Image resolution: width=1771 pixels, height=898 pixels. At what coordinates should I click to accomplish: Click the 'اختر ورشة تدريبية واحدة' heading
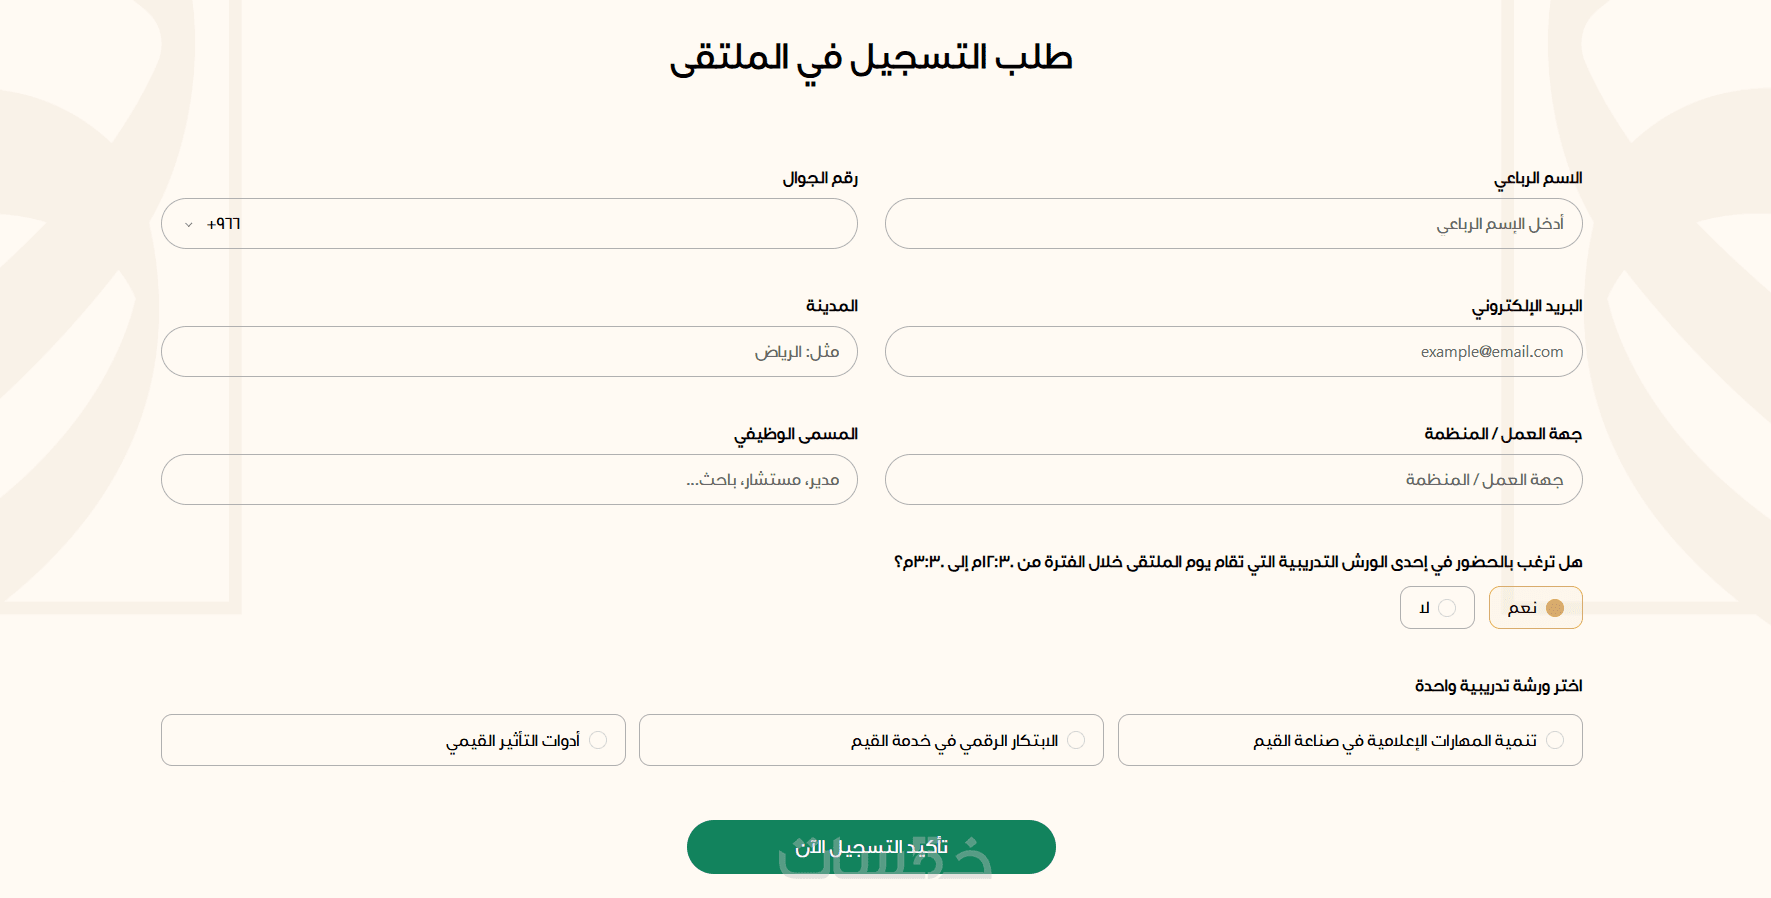[1498, 686]
